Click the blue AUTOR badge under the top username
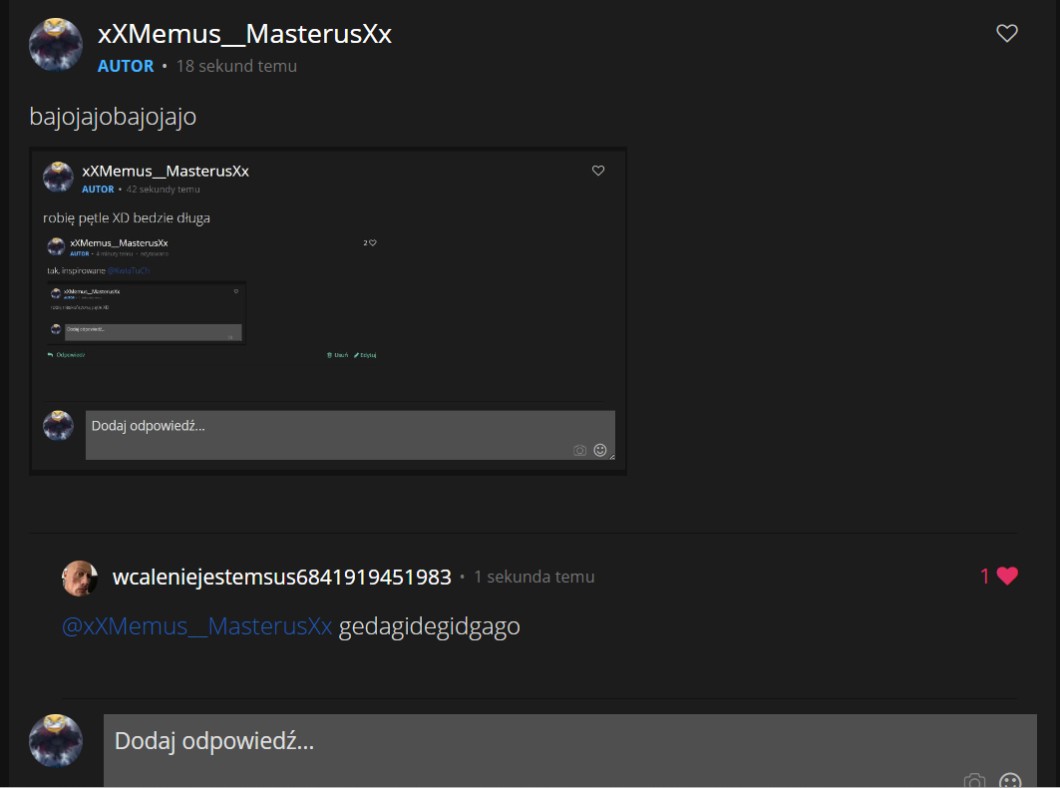The width and height of the screenshot is (1060, 788). (x=125, y=66)
